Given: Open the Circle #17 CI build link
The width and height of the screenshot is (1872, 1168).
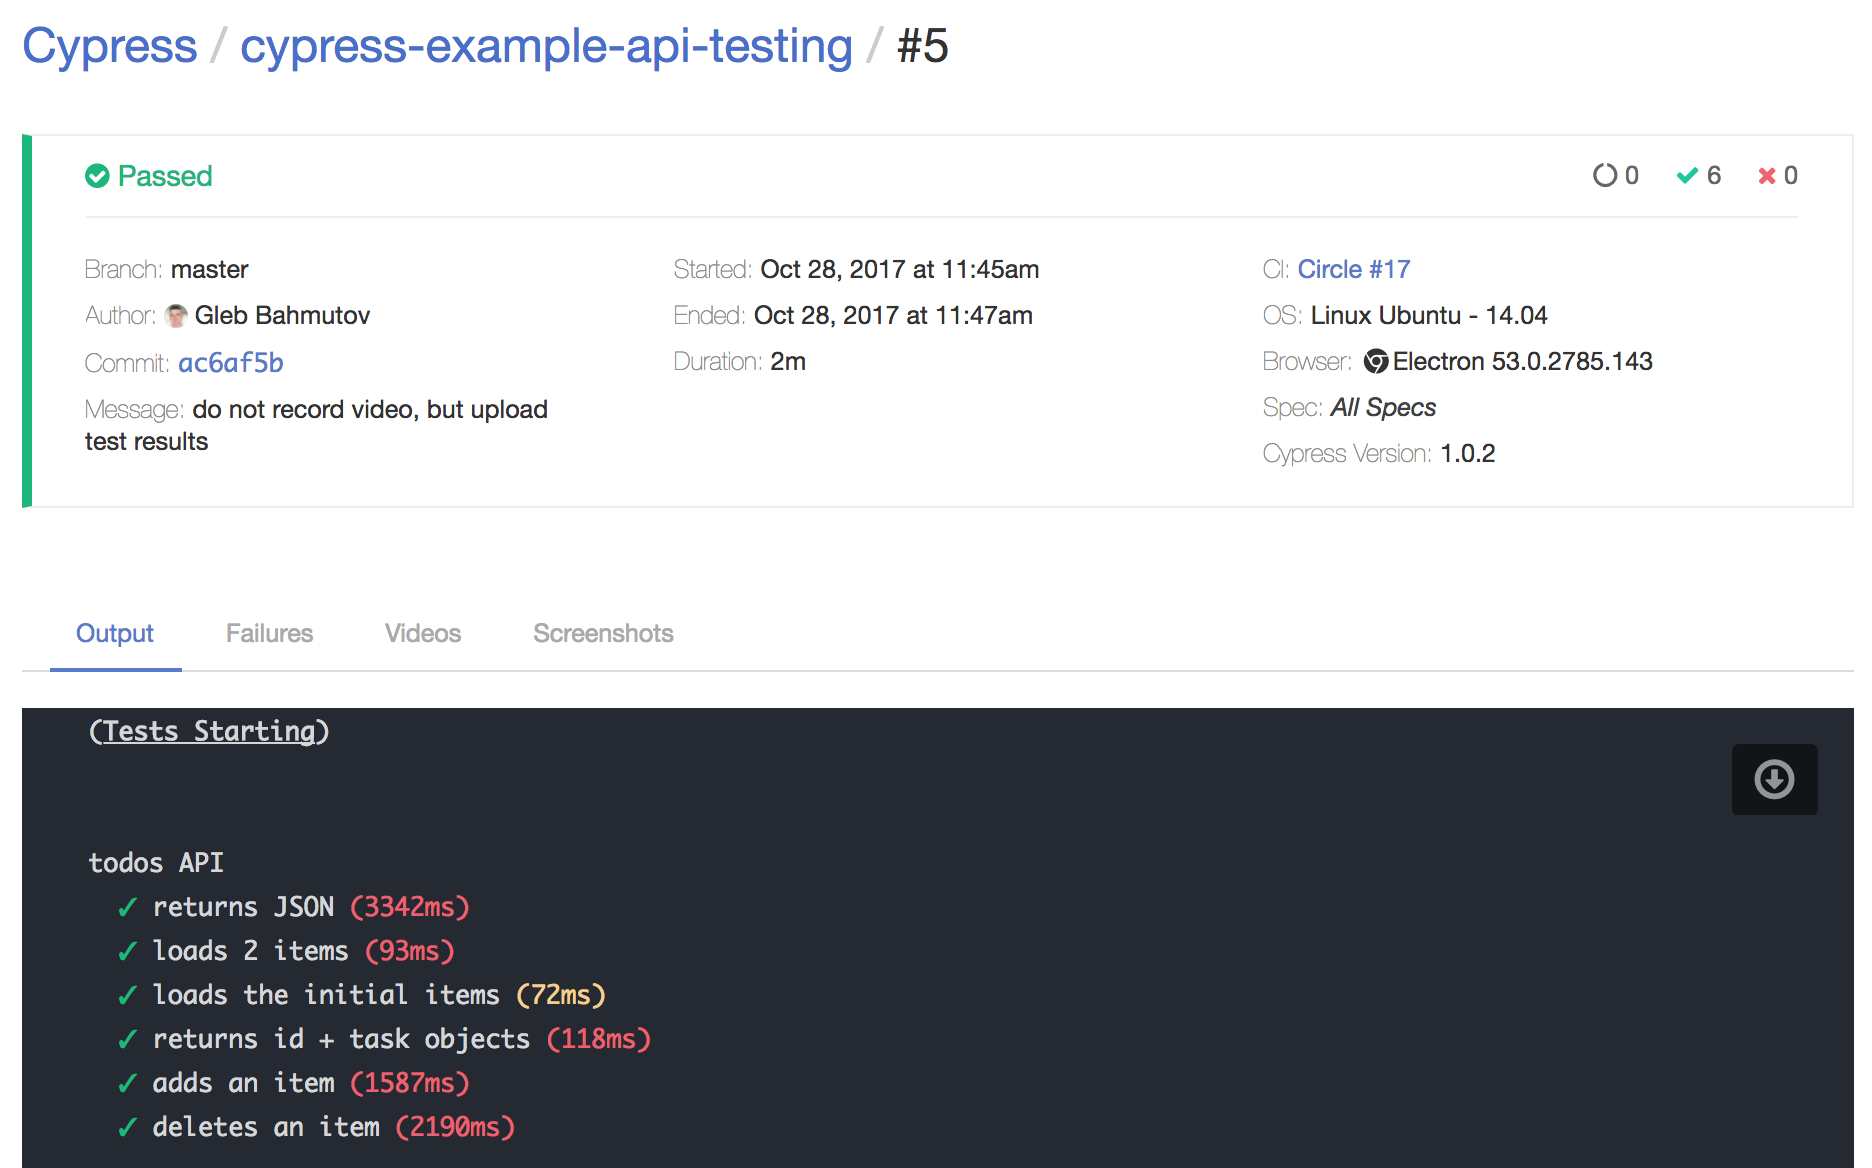Looking at the screenshot, I should pos(1353,270).
